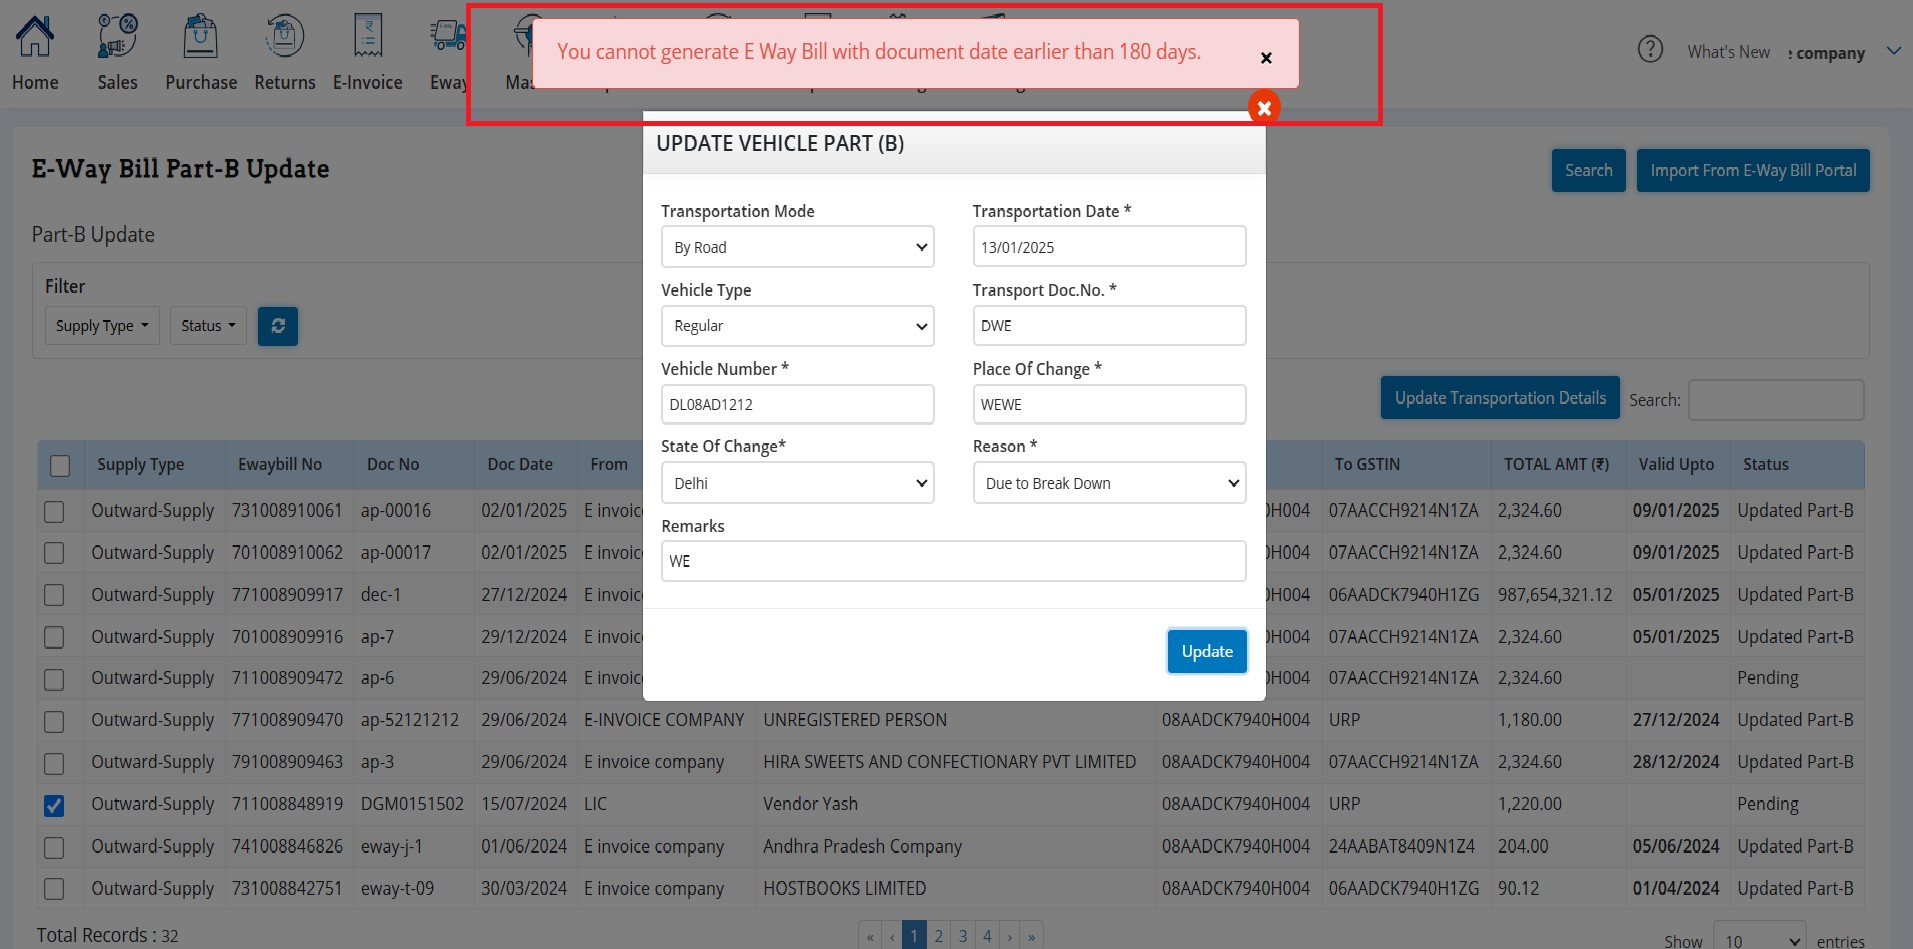Click Update Transportation Details button
This screenshot has height=949, width=1913.
pos(1500,398)
